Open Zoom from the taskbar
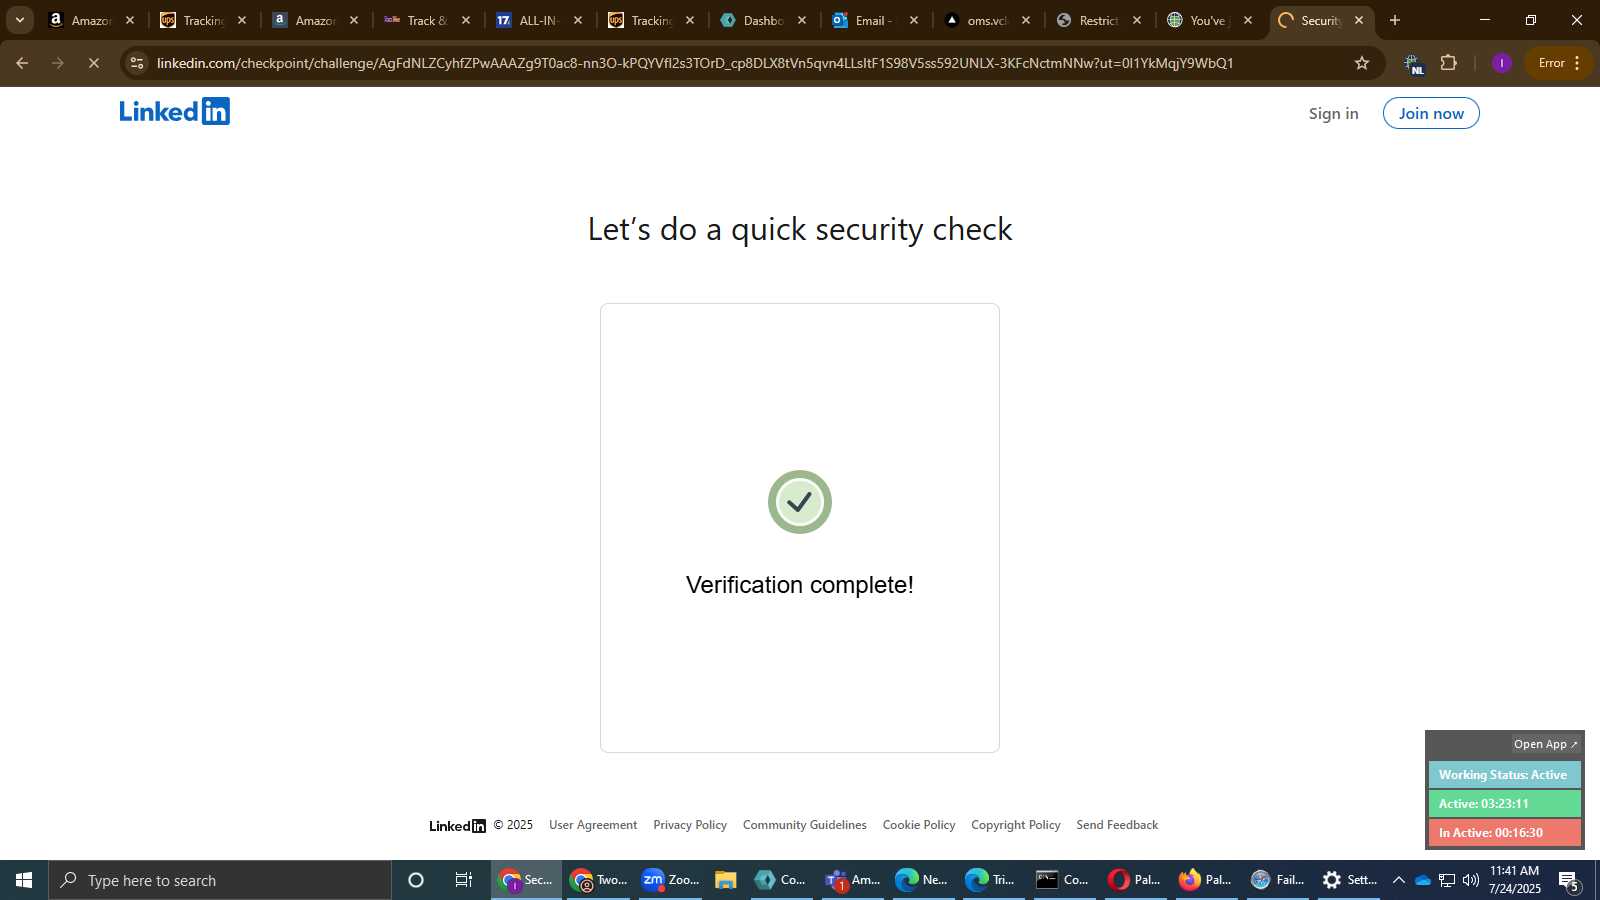This screenshot has width=1600, height=900. 671,880
